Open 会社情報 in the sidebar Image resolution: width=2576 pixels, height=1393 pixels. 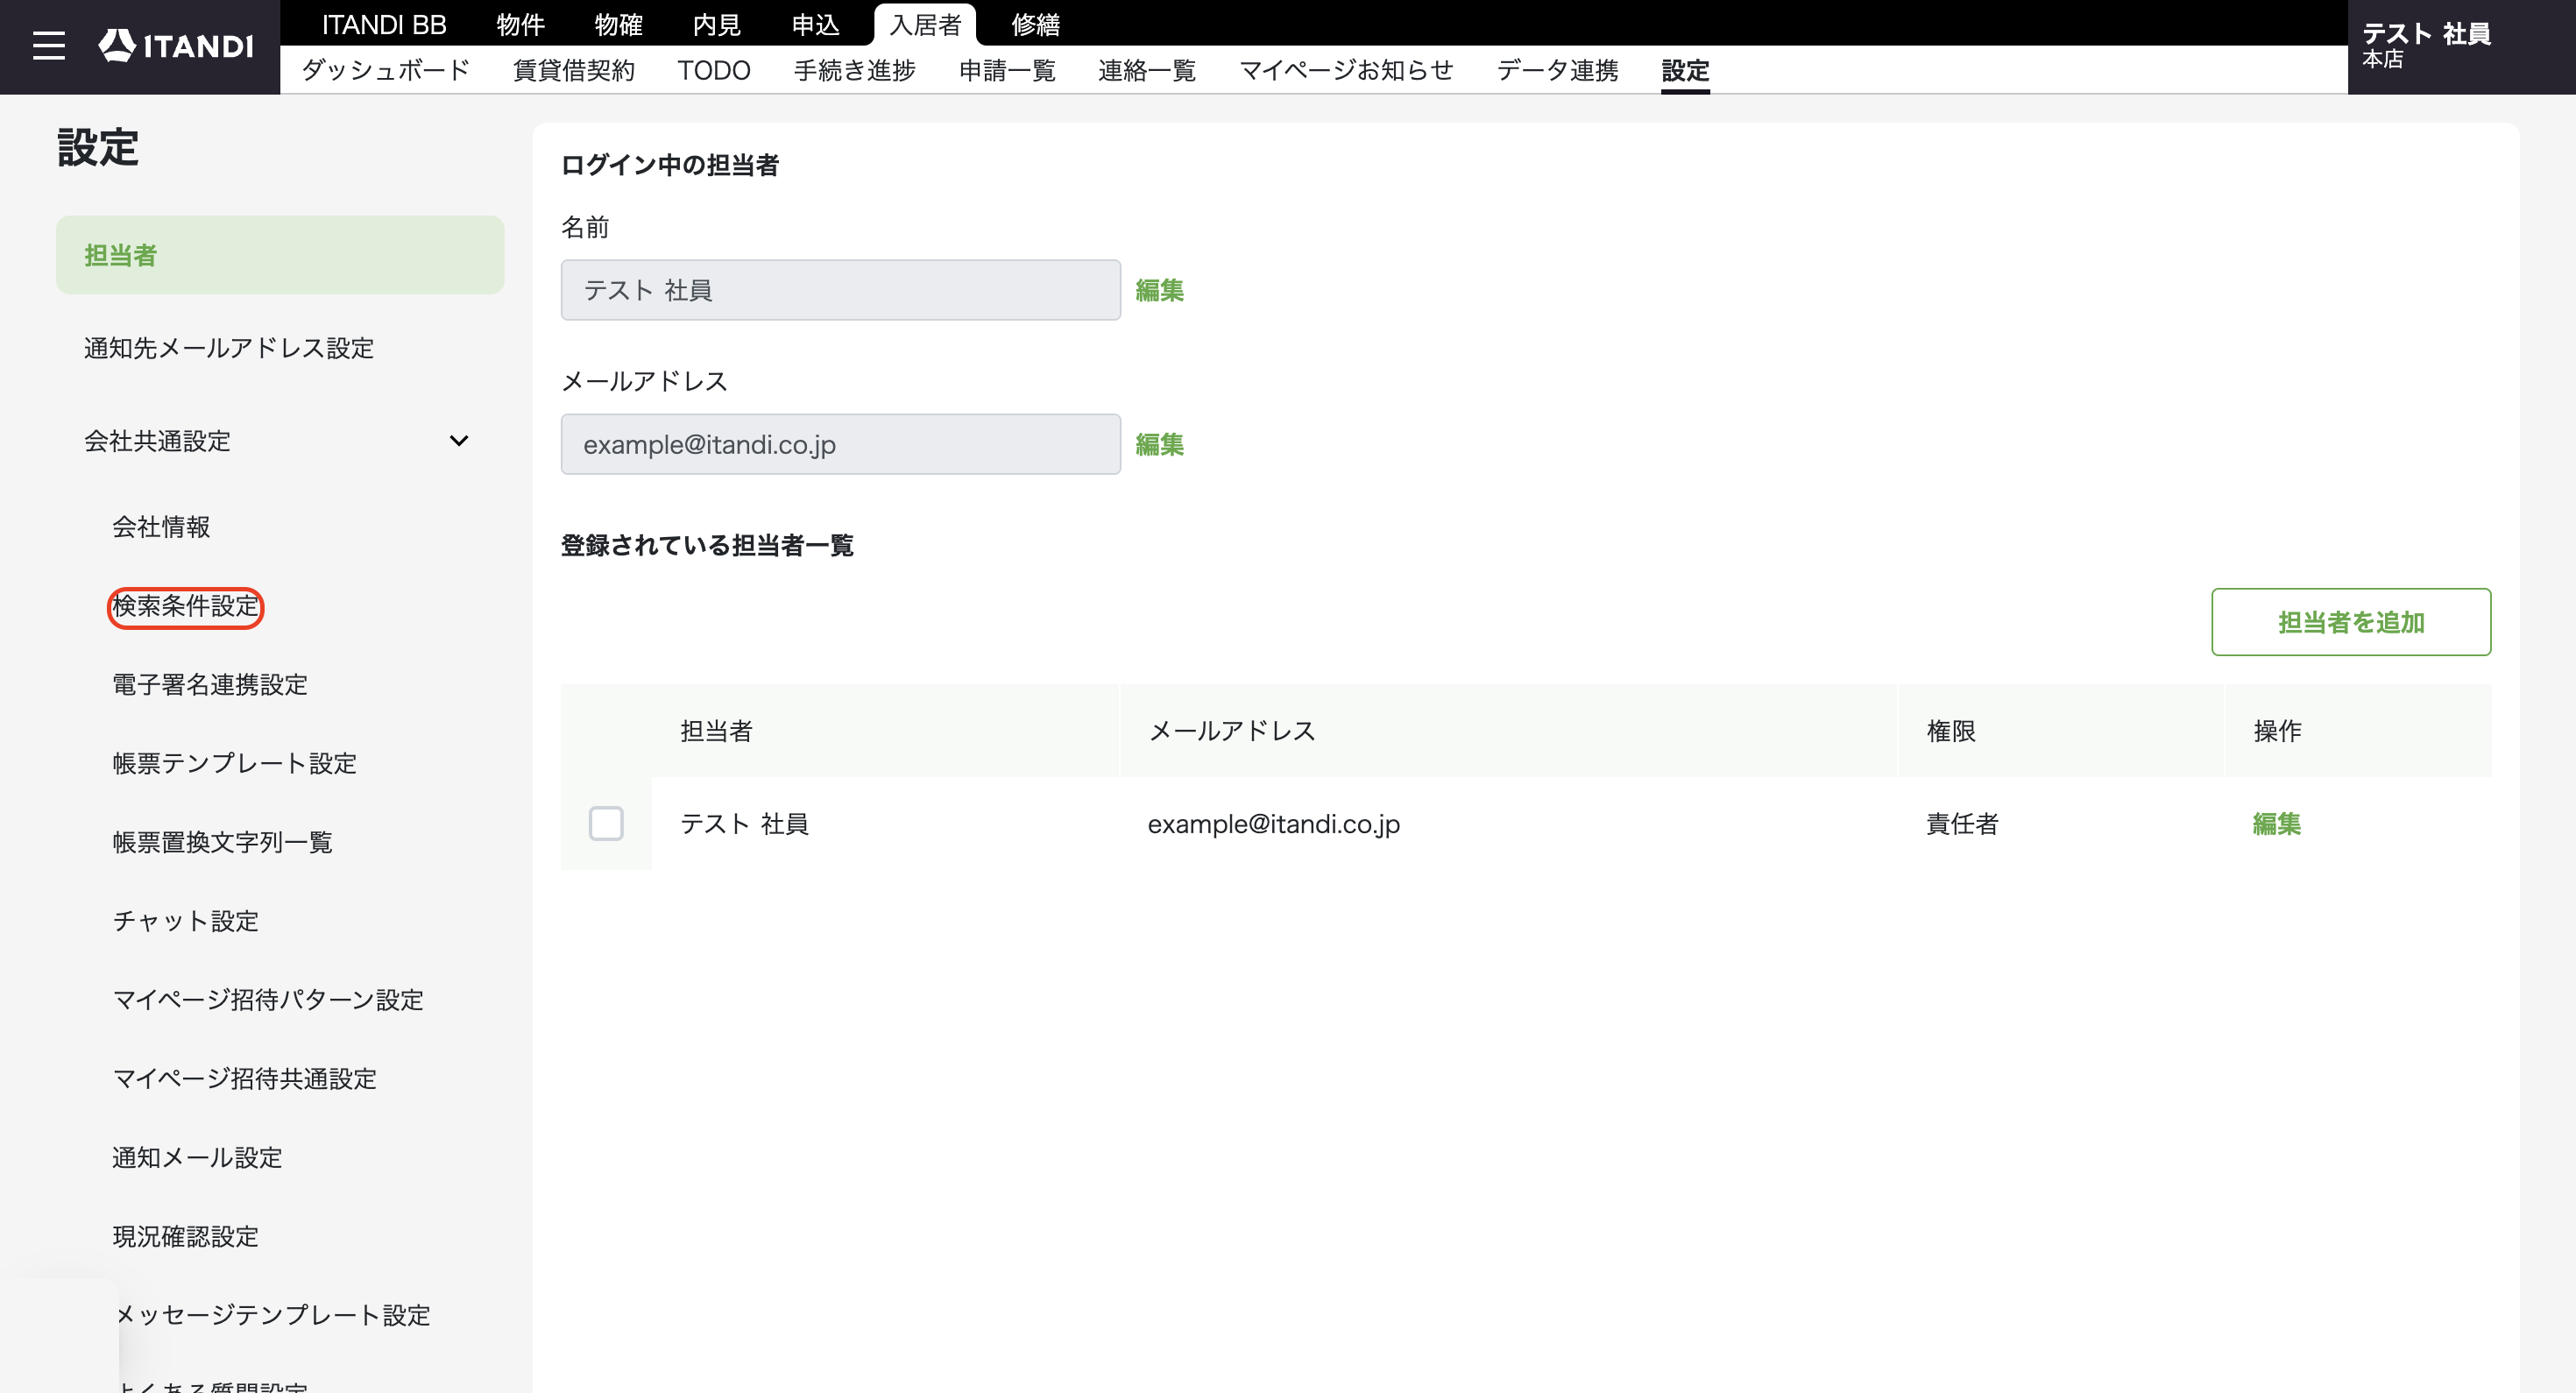(x=161, y=527)
